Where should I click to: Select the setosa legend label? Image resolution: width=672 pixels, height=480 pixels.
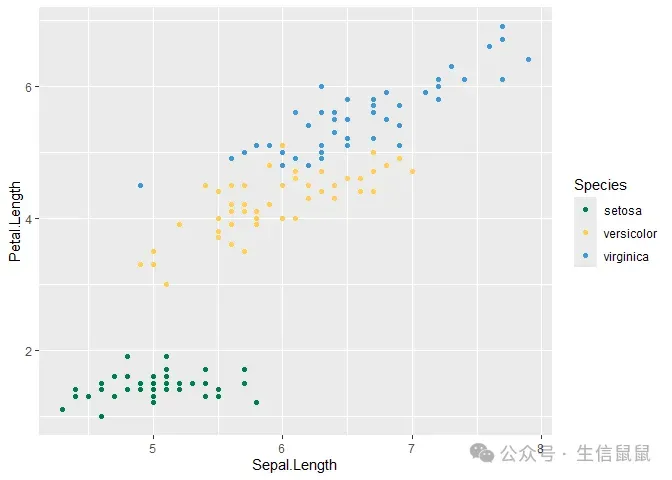(x=622, y=210)
